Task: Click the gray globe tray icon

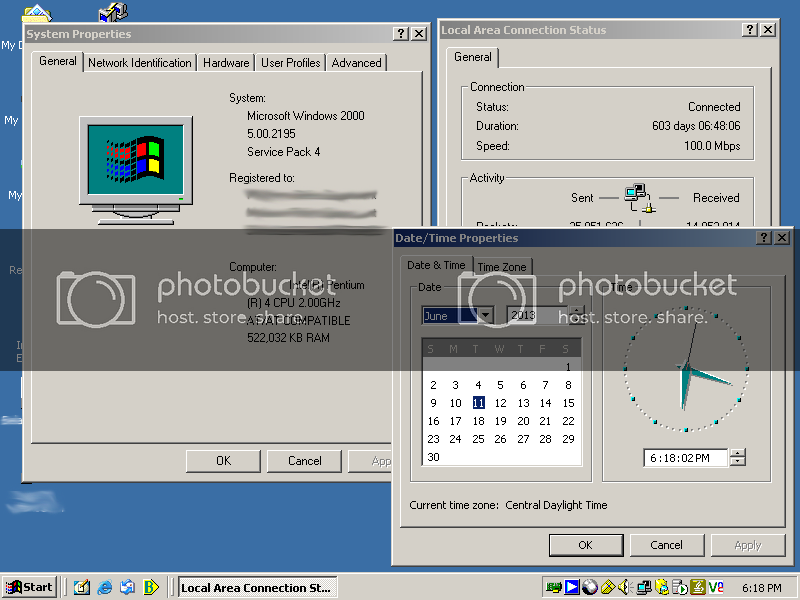Action: point(590,588)
